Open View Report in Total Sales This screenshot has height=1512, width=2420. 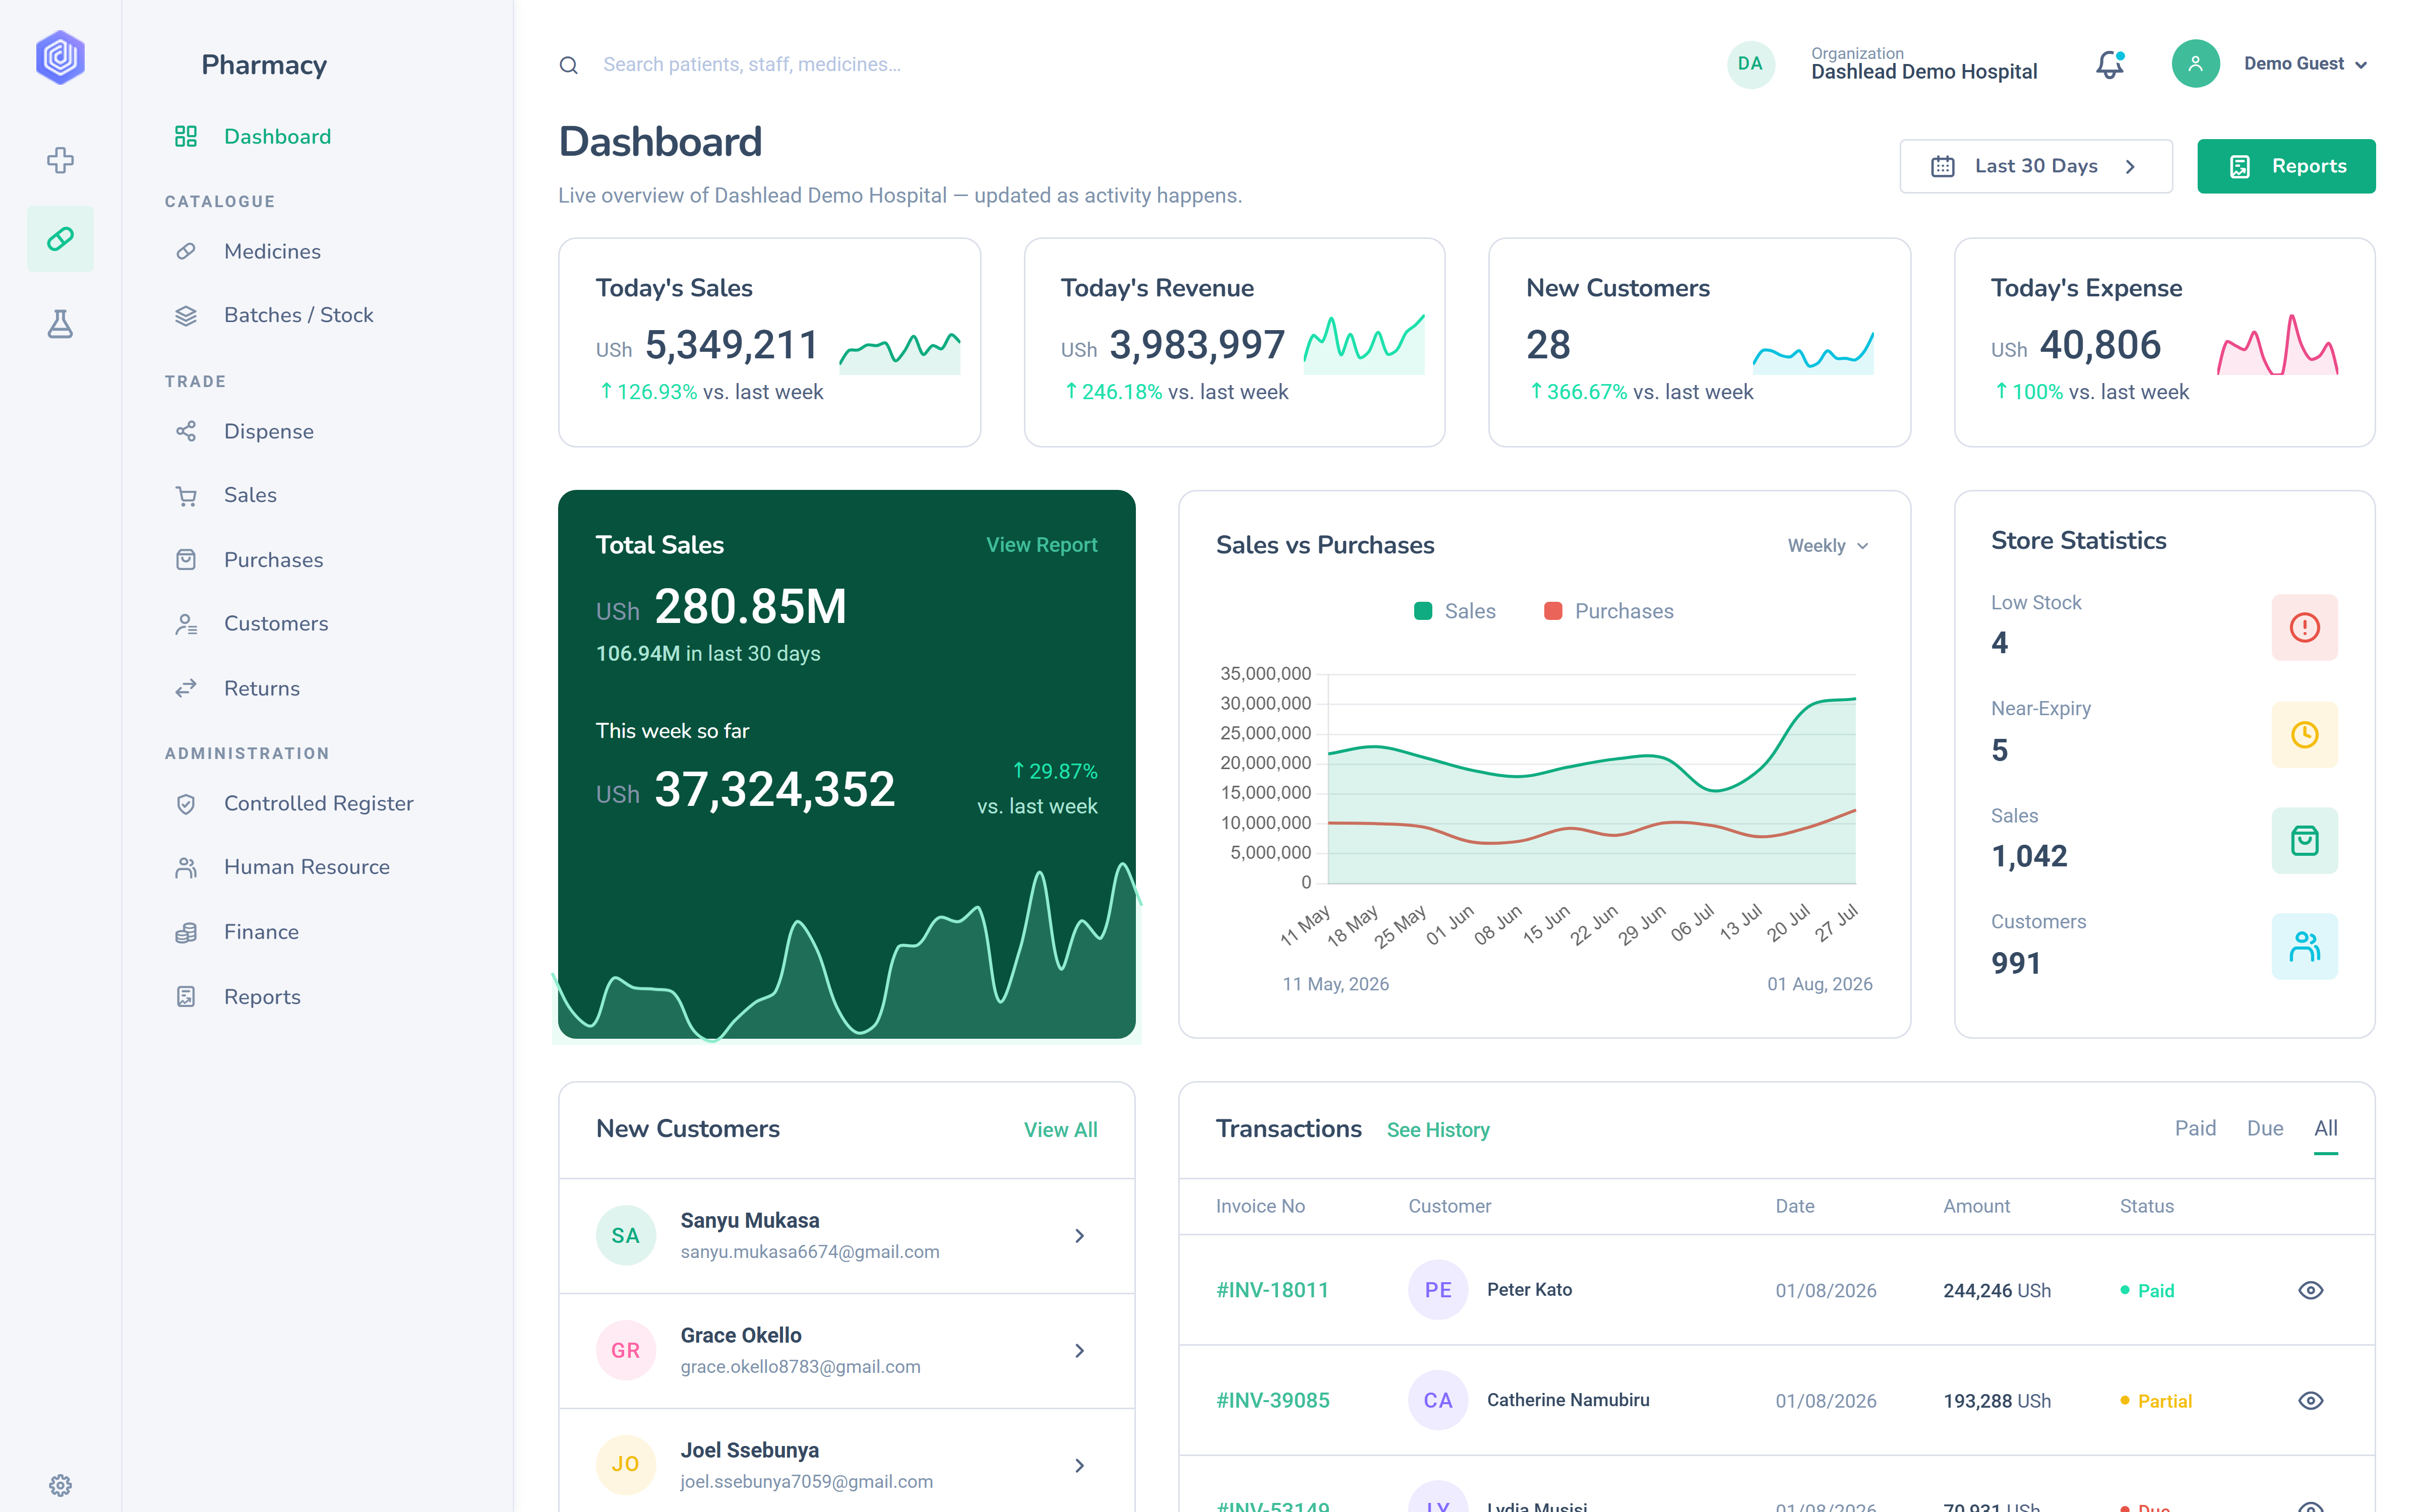click(x=1041, y=545)
